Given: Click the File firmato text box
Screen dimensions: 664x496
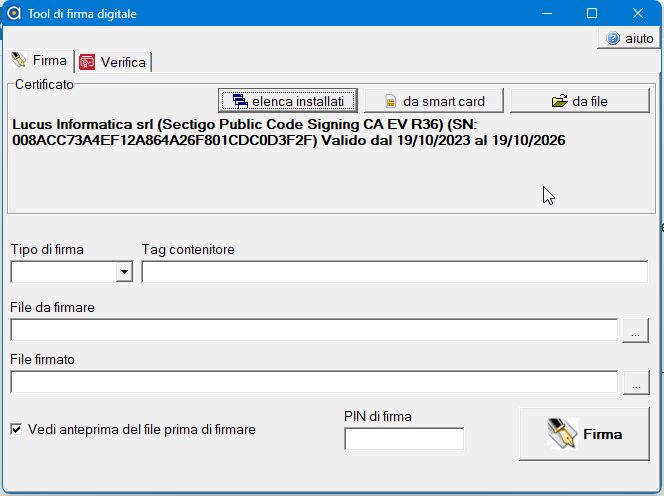Looking at the screenshot, I should point(313,382).
